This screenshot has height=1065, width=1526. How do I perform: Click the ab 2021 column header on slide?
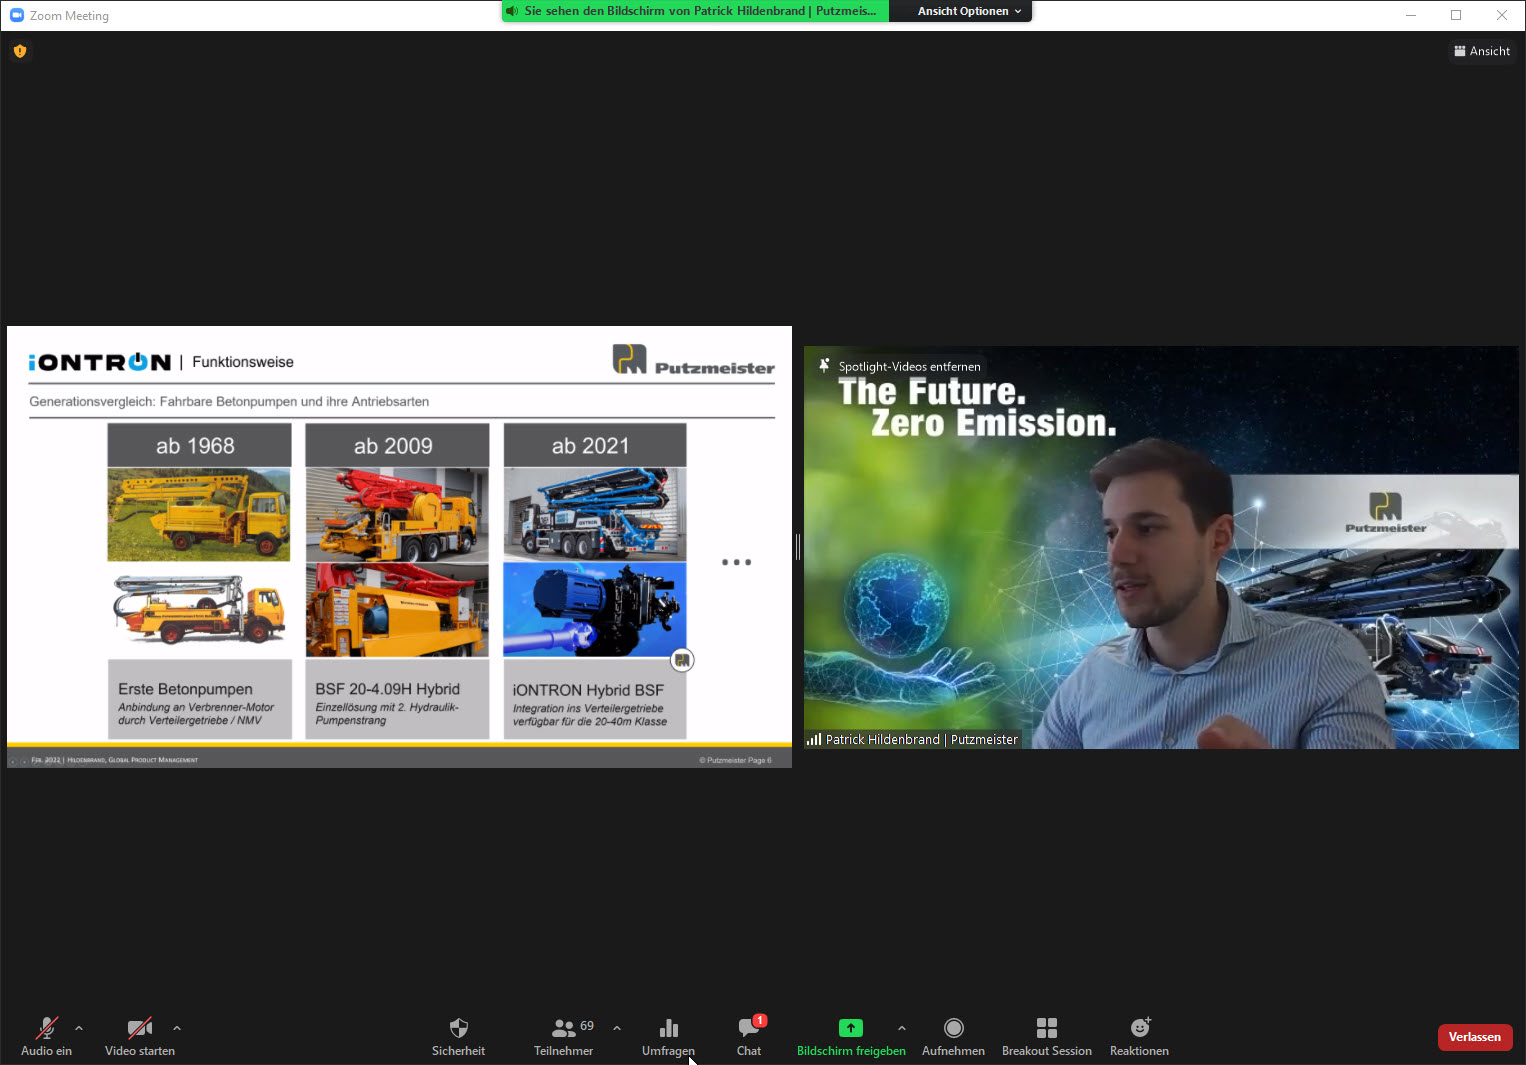(595, 445)
